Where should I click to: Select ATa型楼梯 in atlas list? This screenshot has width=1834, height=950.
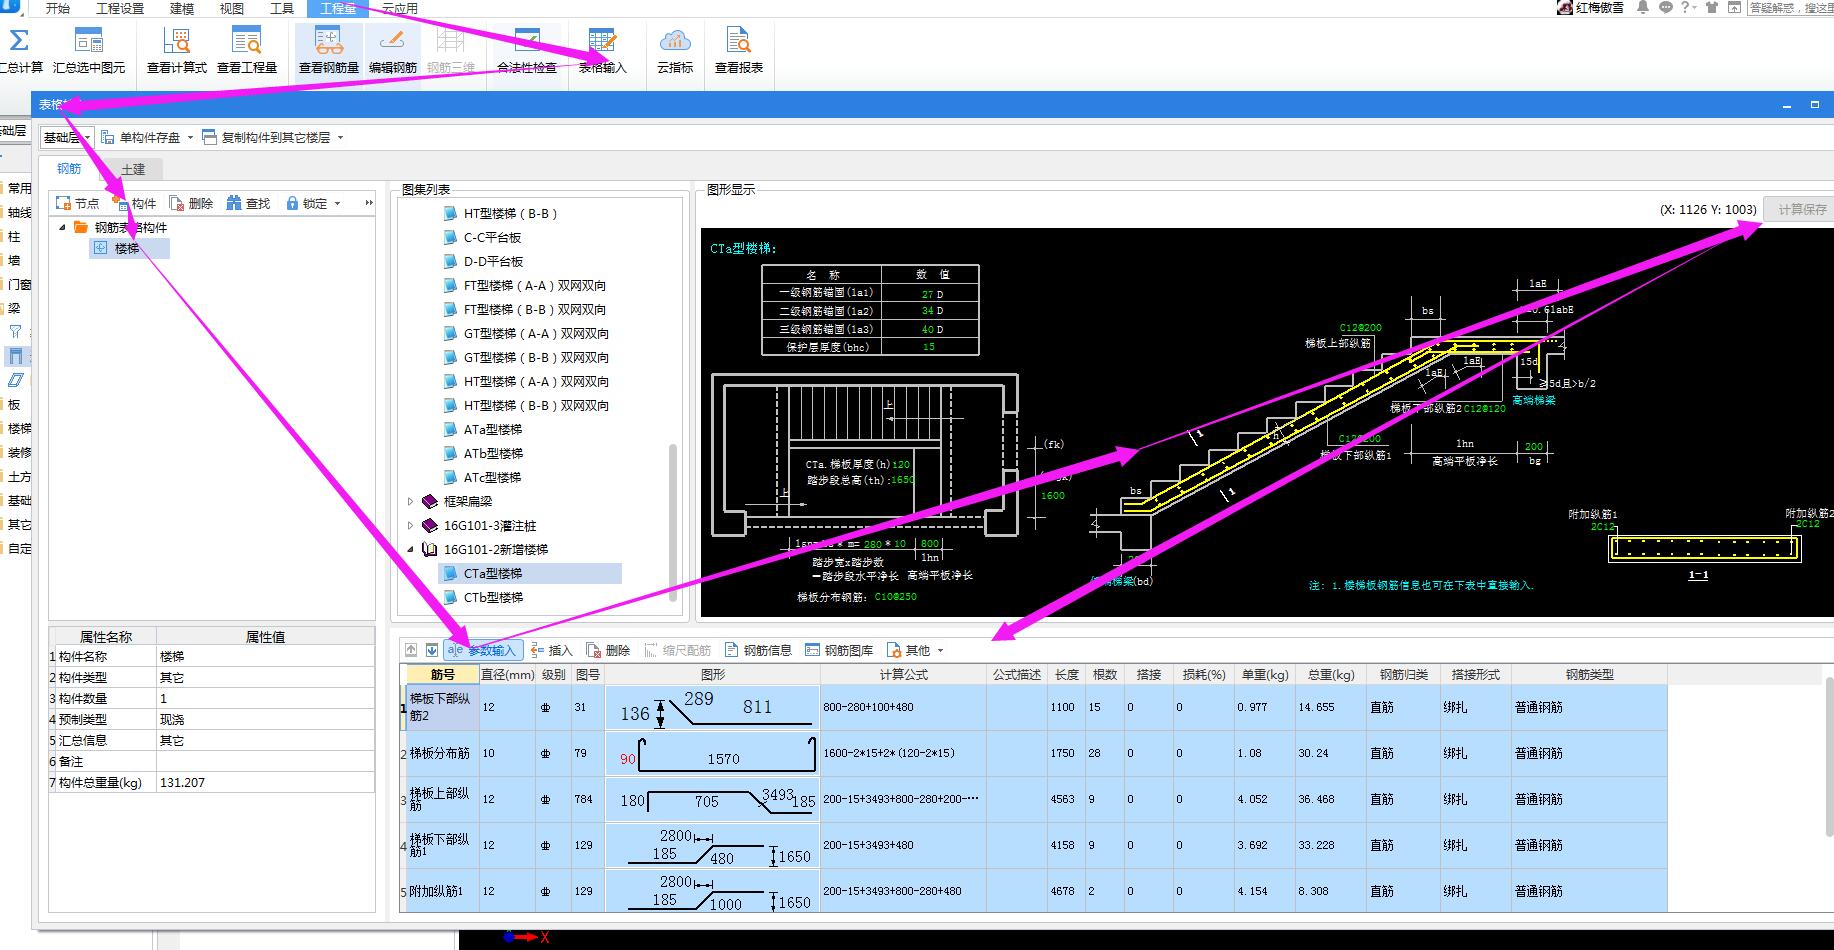pos(493,429)
